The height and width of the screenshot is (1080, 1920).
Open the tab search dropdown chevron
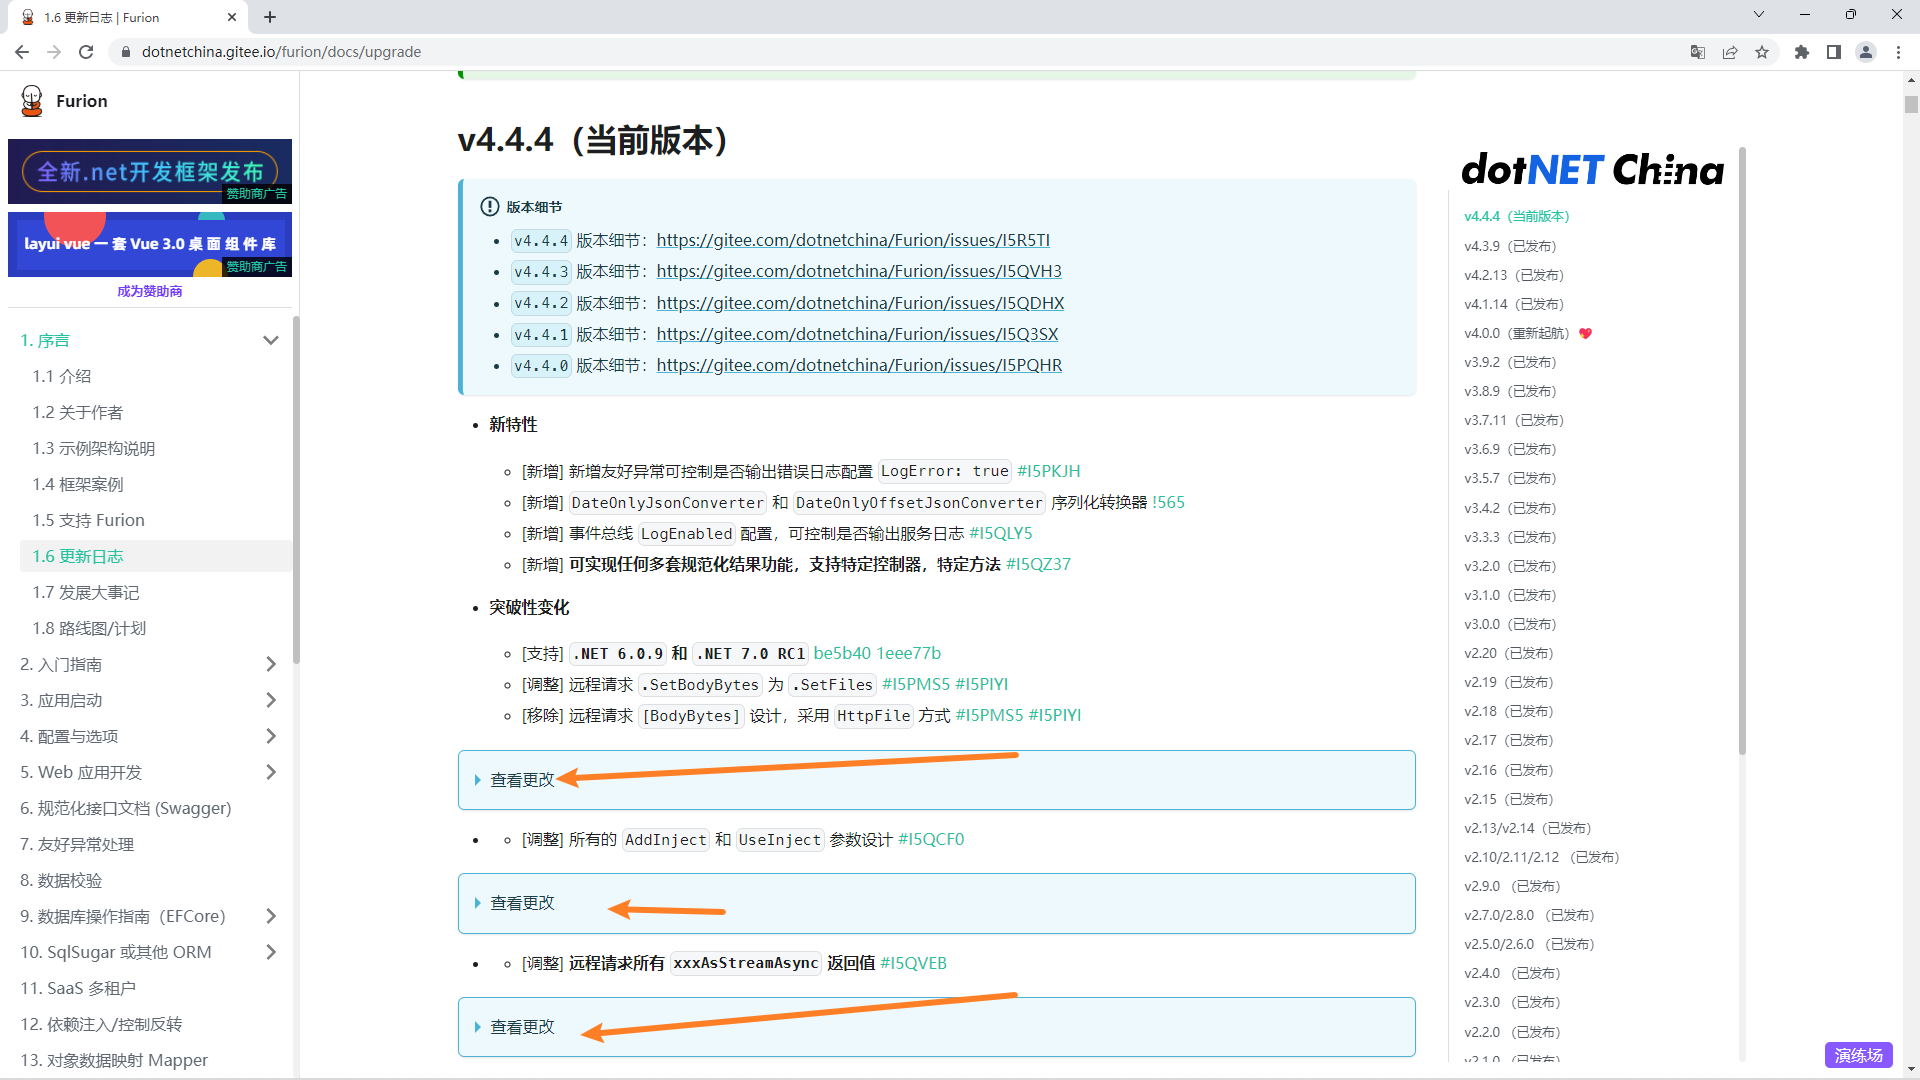1759,14
